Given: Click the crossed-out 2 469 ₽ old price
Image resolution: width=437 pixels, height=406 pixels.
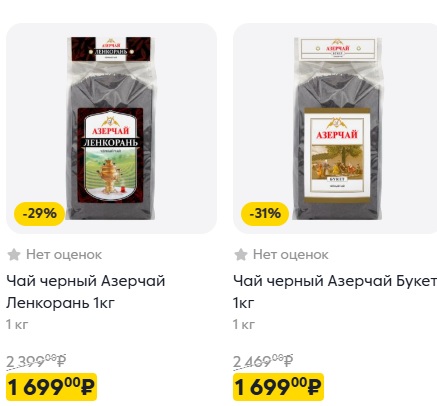Looking at the screenshot, I should tap(263, 361).
